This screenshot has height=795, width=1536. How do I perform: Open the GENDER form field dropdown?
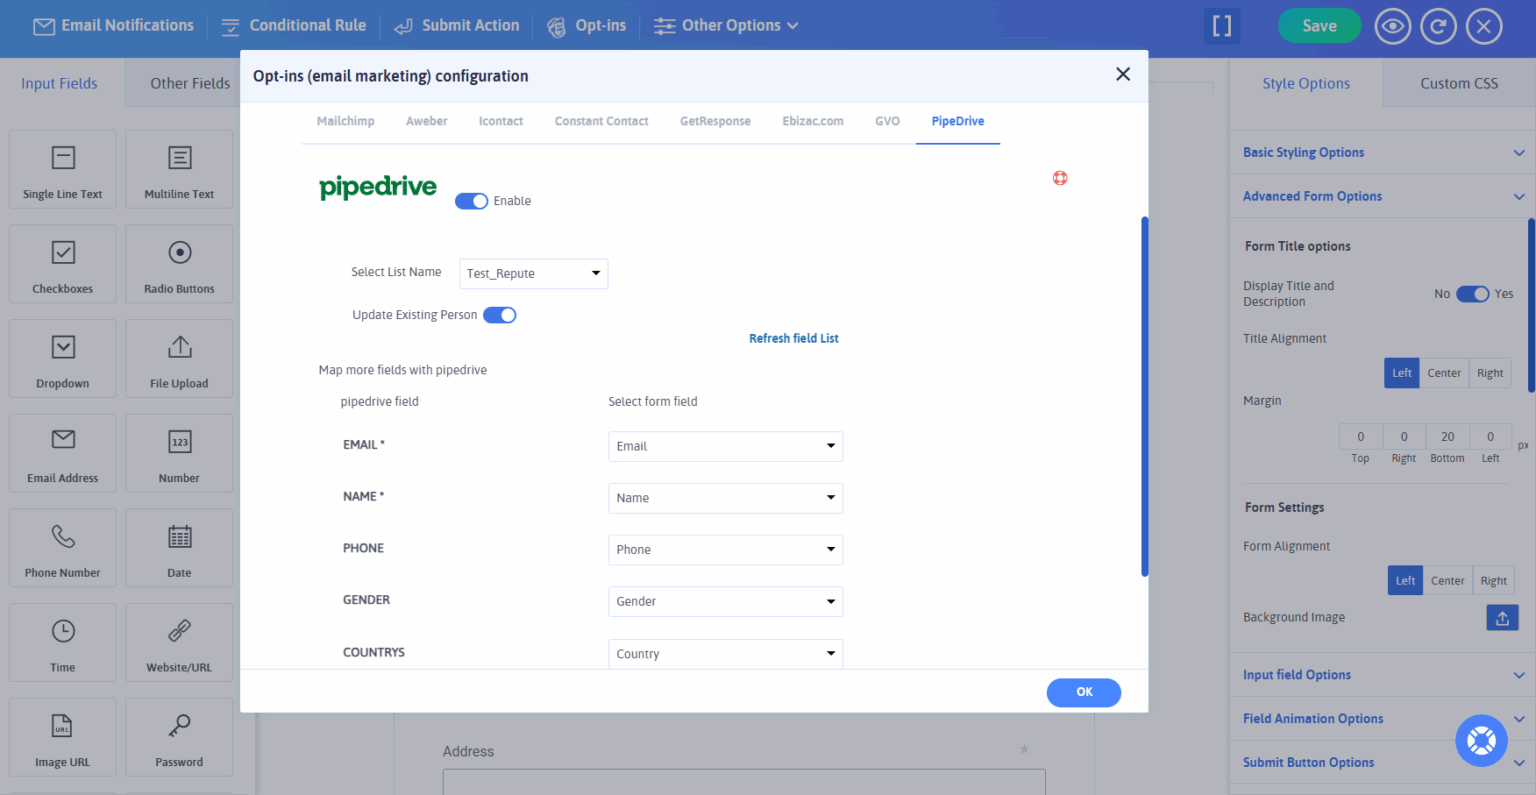[x=725, y=602]
